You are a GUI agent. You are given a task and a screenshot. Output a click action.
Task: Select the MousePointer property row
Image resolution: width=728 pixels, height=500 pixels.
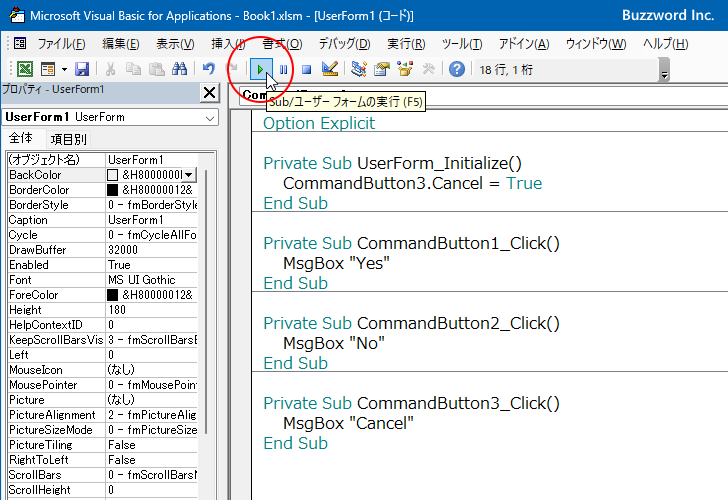pyautogui.click(x=103, y=385)
